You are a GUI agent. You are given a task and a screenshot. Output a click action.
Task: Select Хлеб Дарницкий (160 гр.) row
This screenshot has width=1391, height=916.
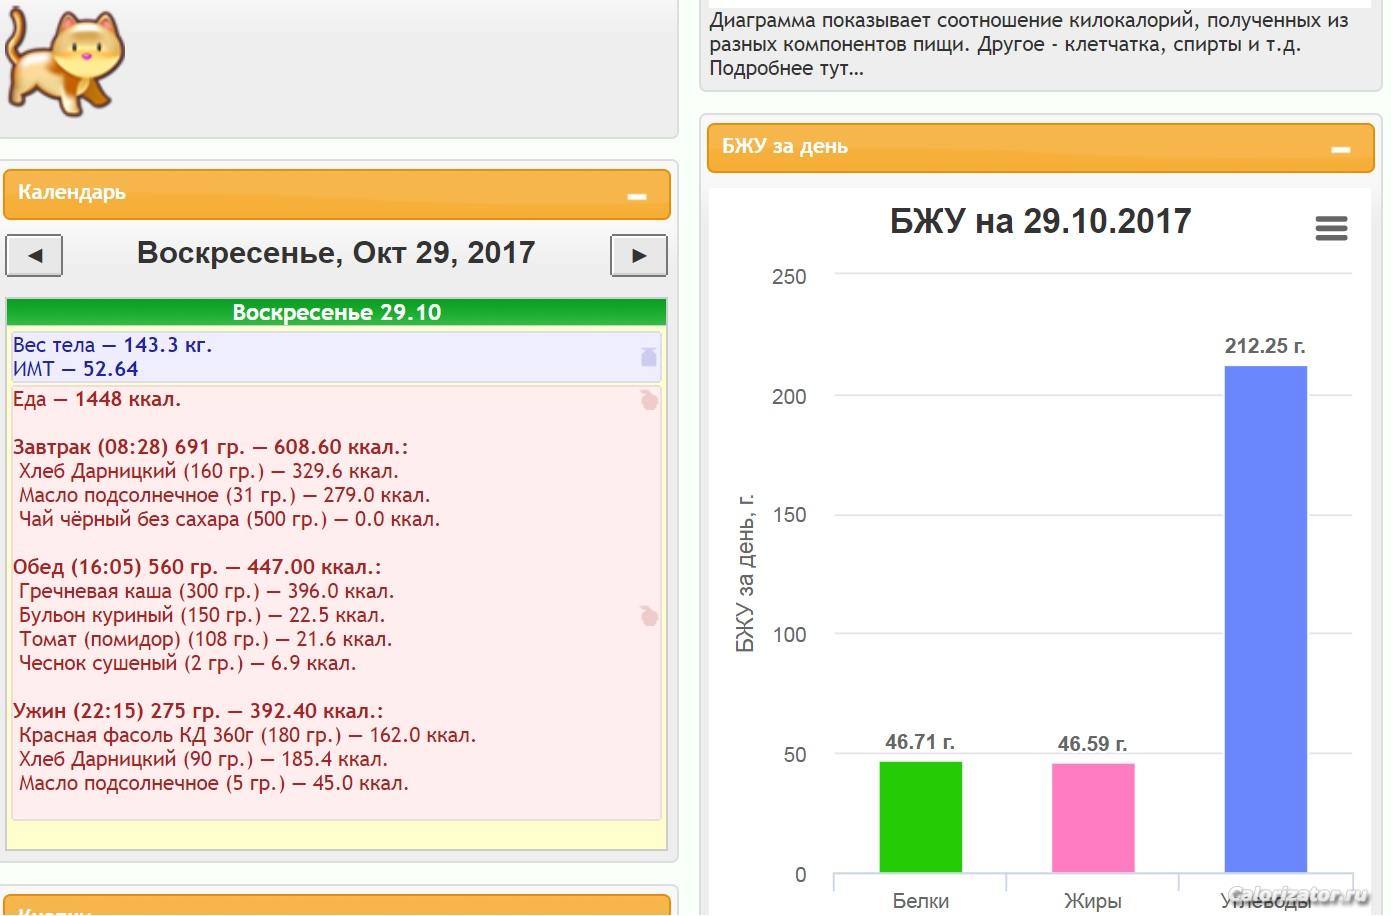point(208,471)
